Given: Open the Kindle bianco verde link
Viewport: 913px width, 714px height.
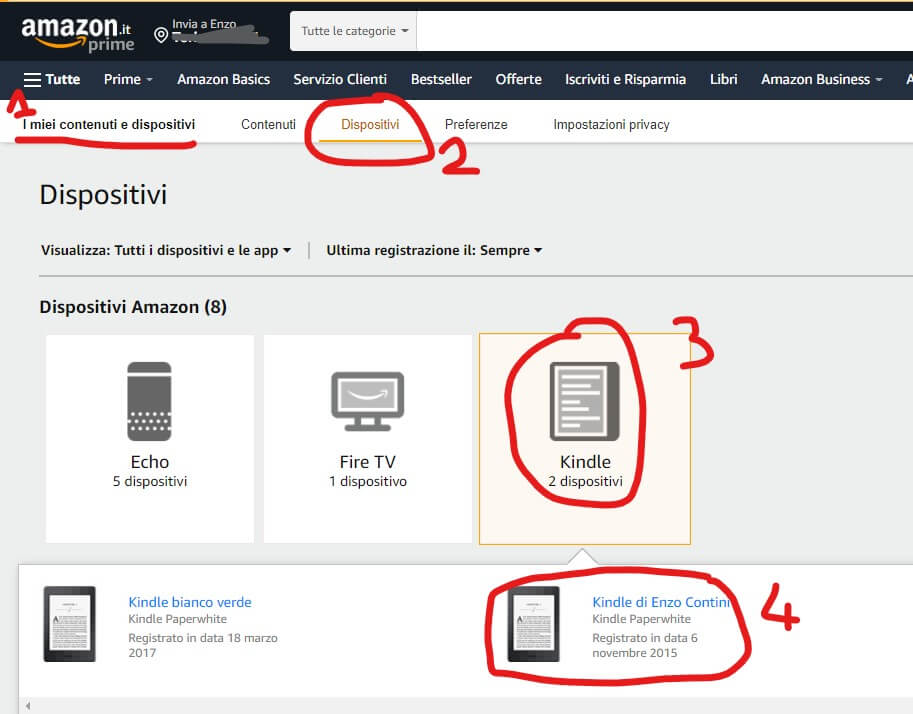Looking at the screenshot, I should (x=190, y=602).
